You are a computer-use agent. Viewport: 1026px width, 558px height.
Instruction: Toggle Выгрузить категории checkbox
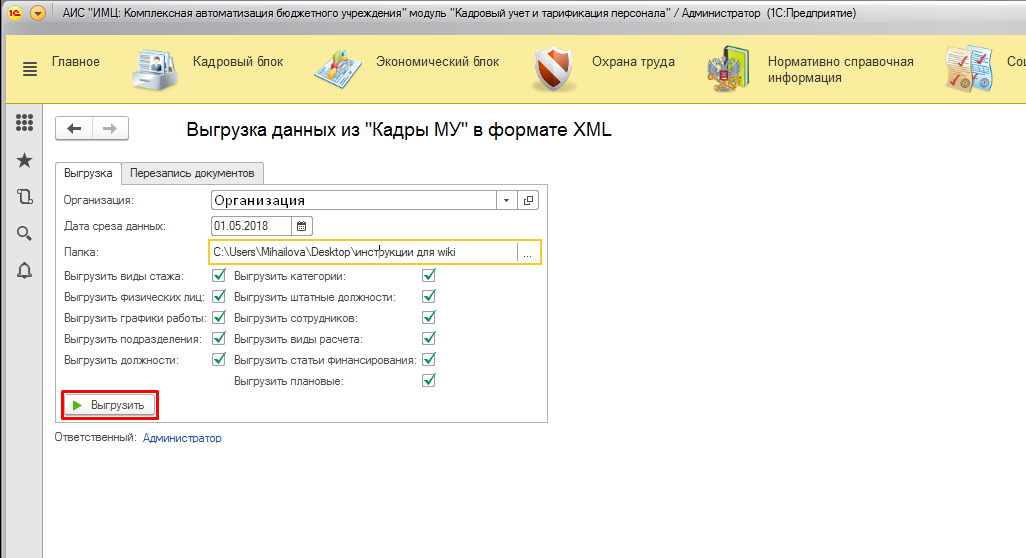pyautogui.click(x=429, y=276)
